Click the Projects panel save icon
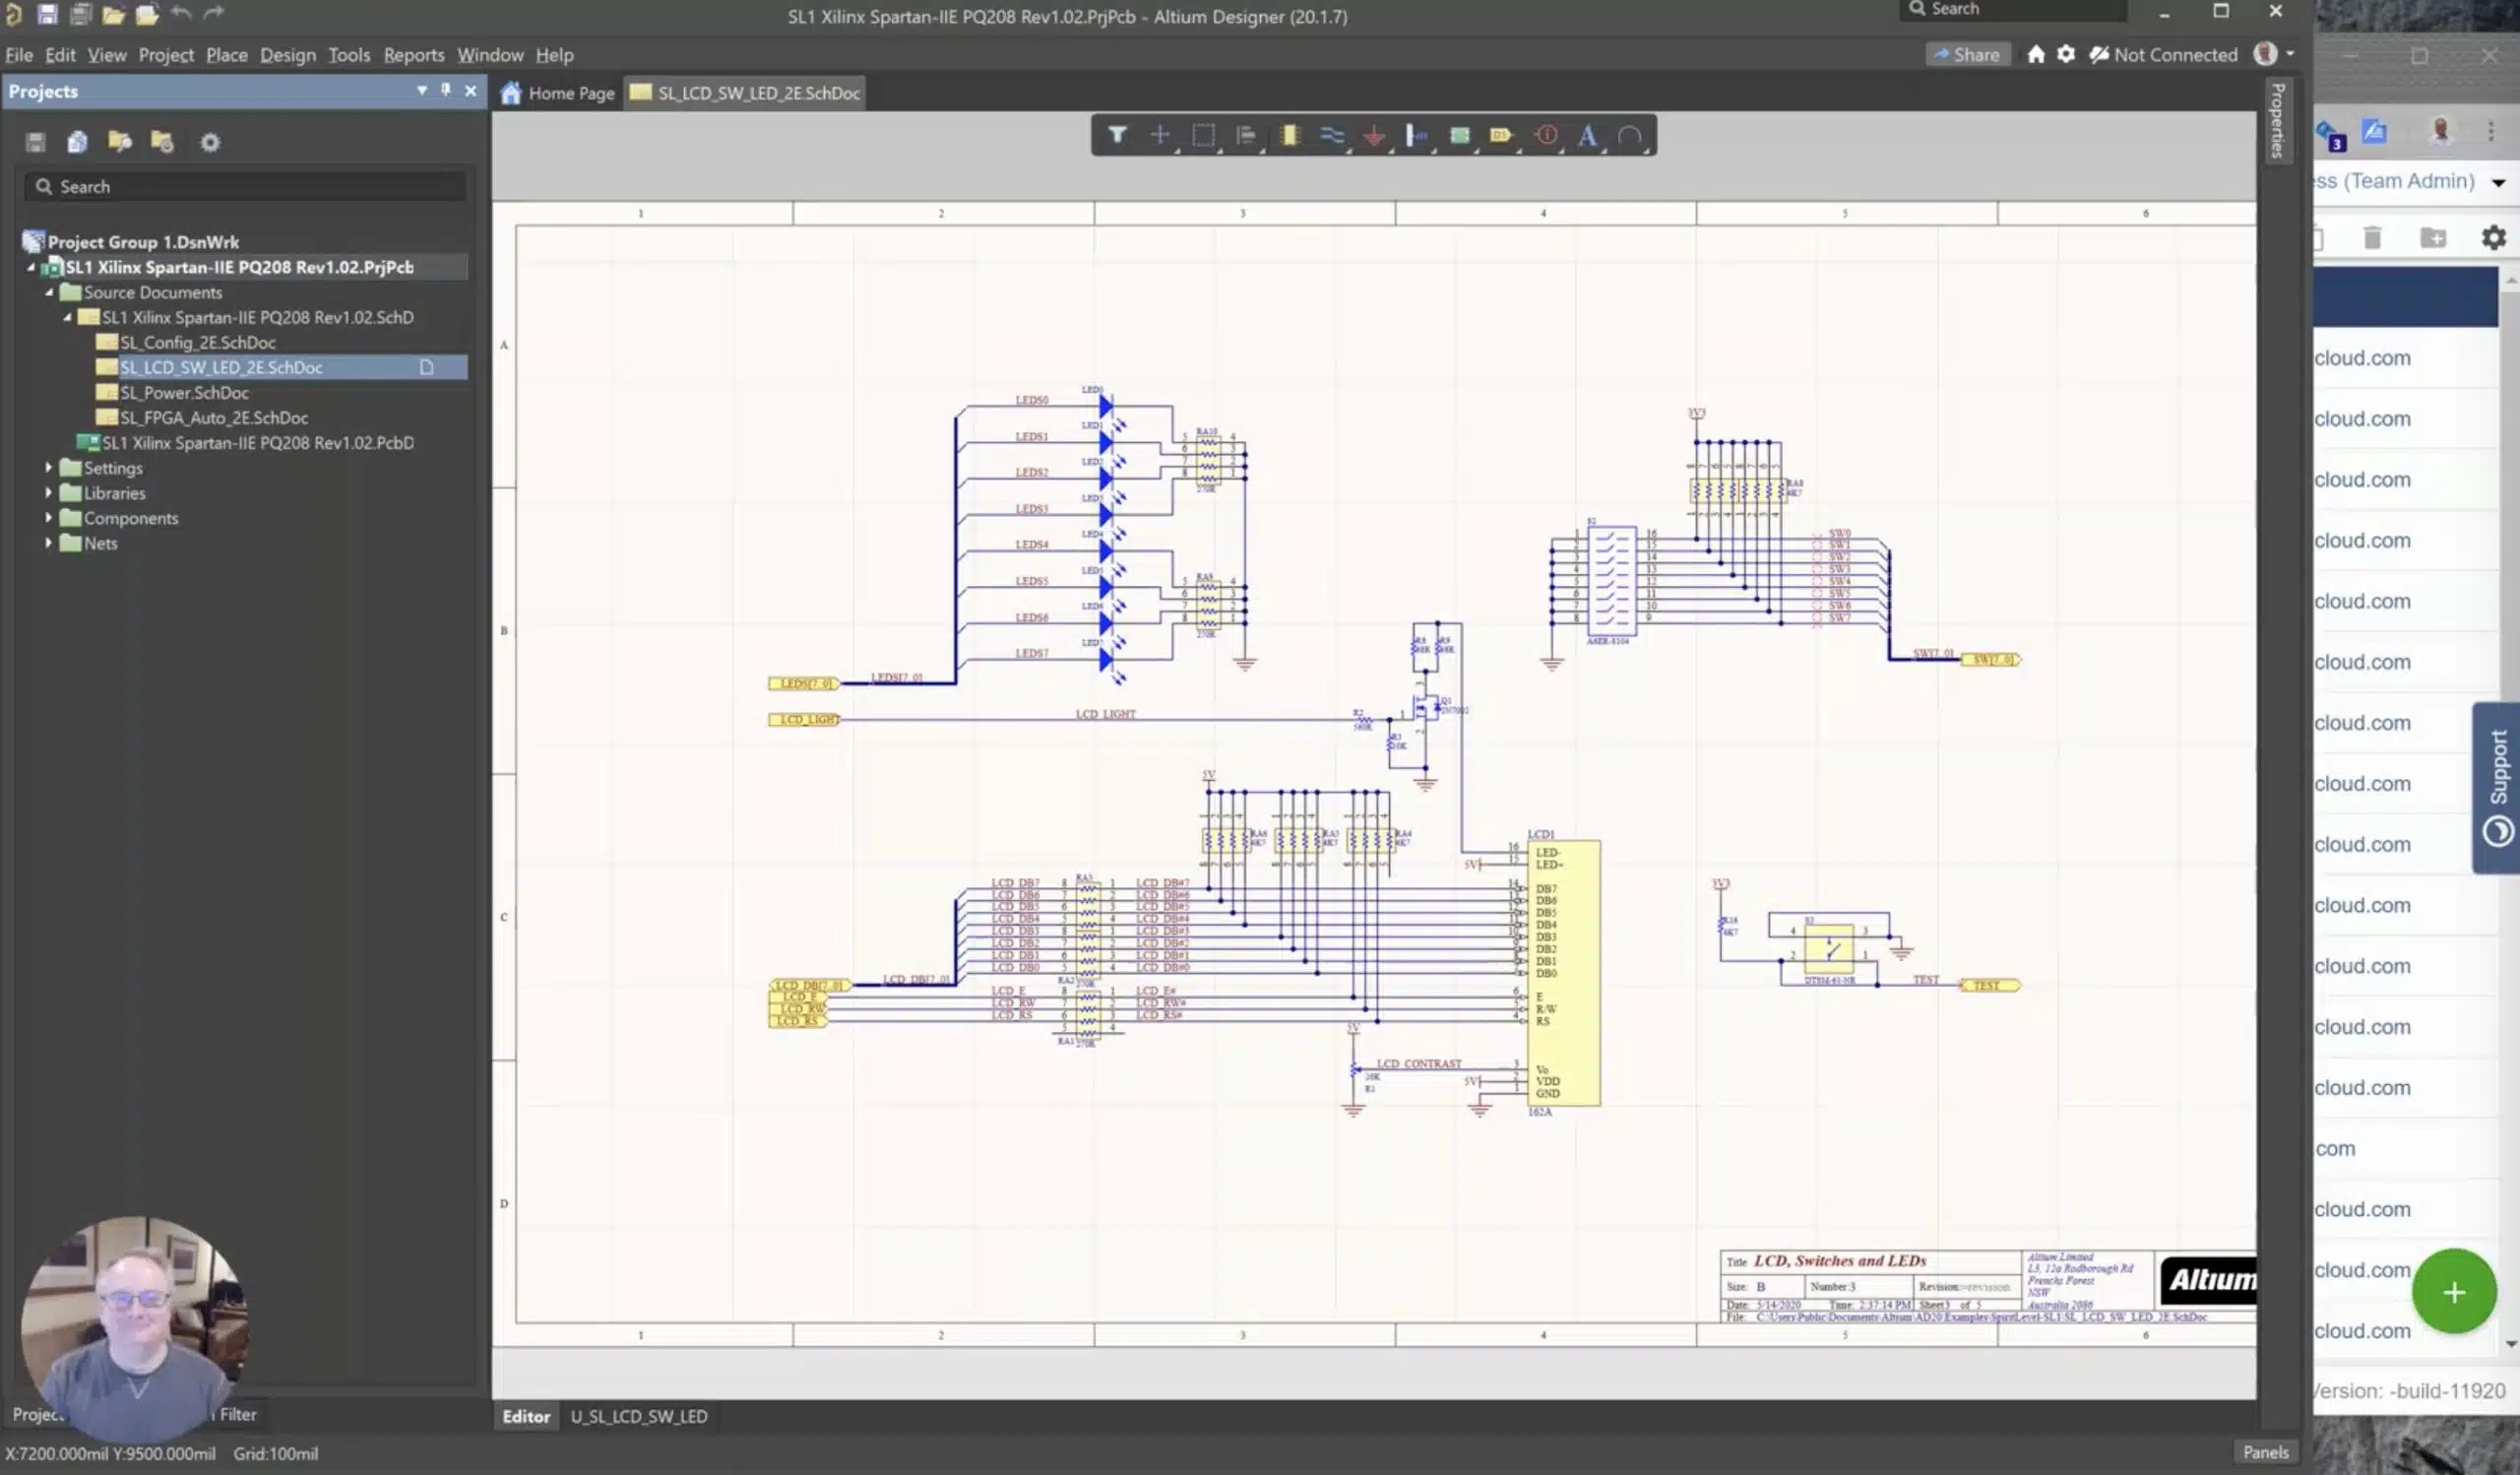This screenshot has height=1475, width=2520. [x=36, y=142]
